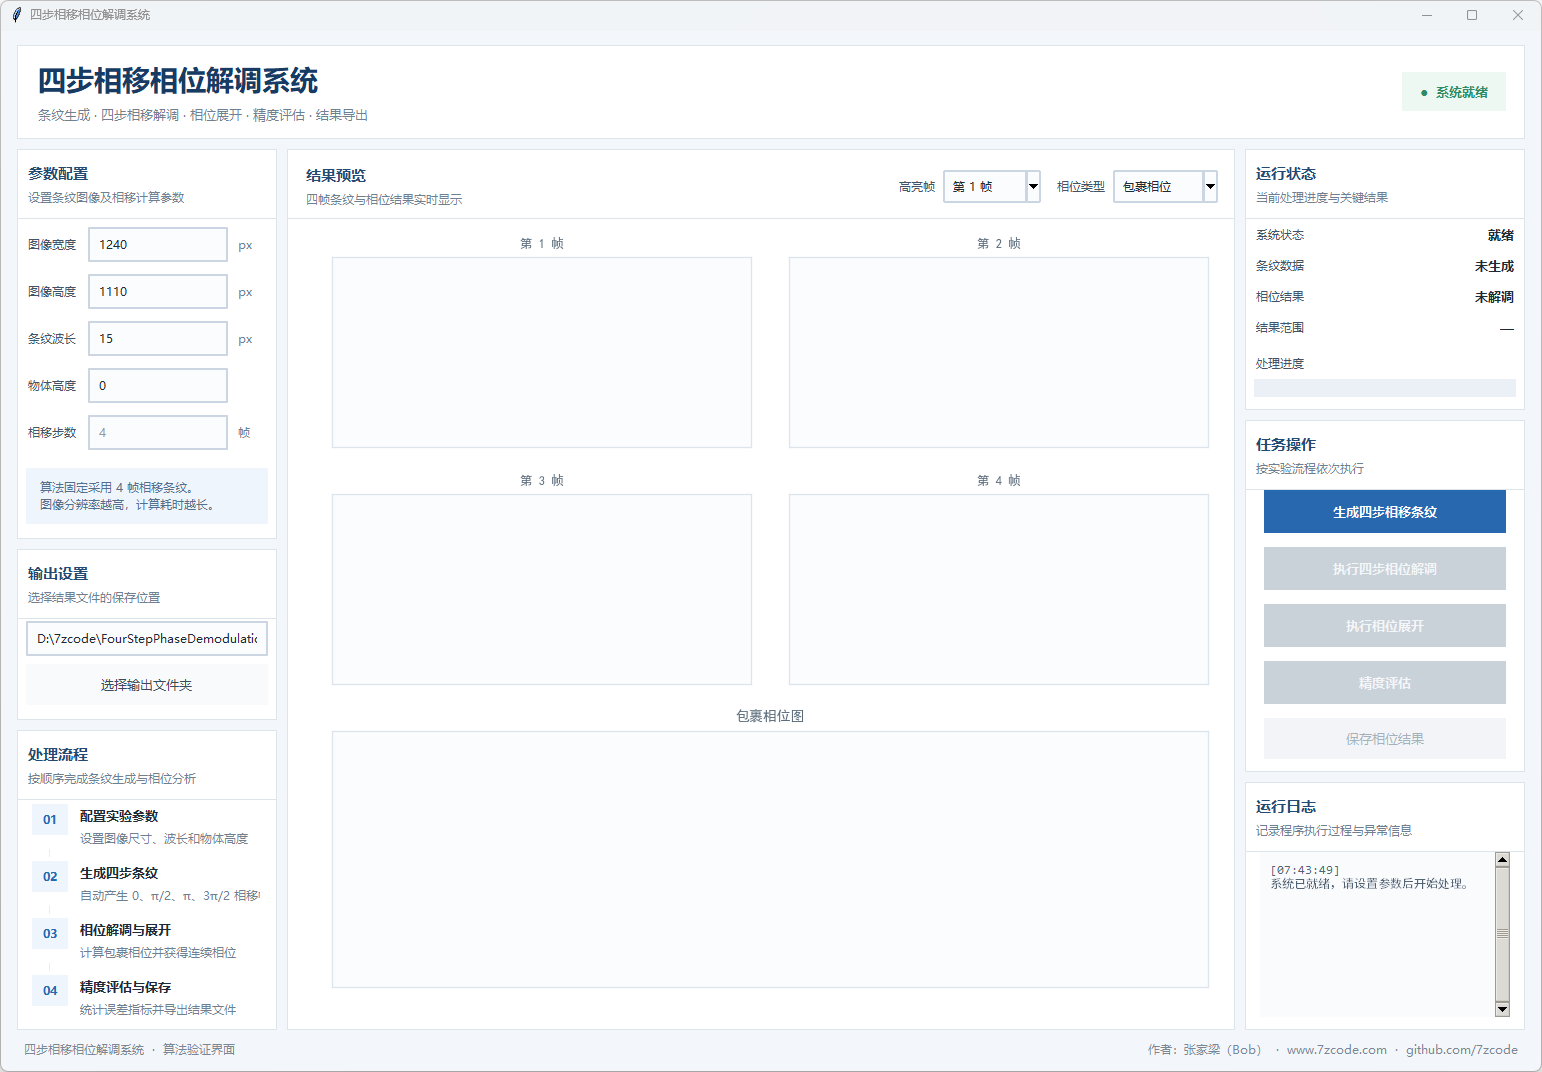Click the 参数配置 panel title

pos(58,174)
